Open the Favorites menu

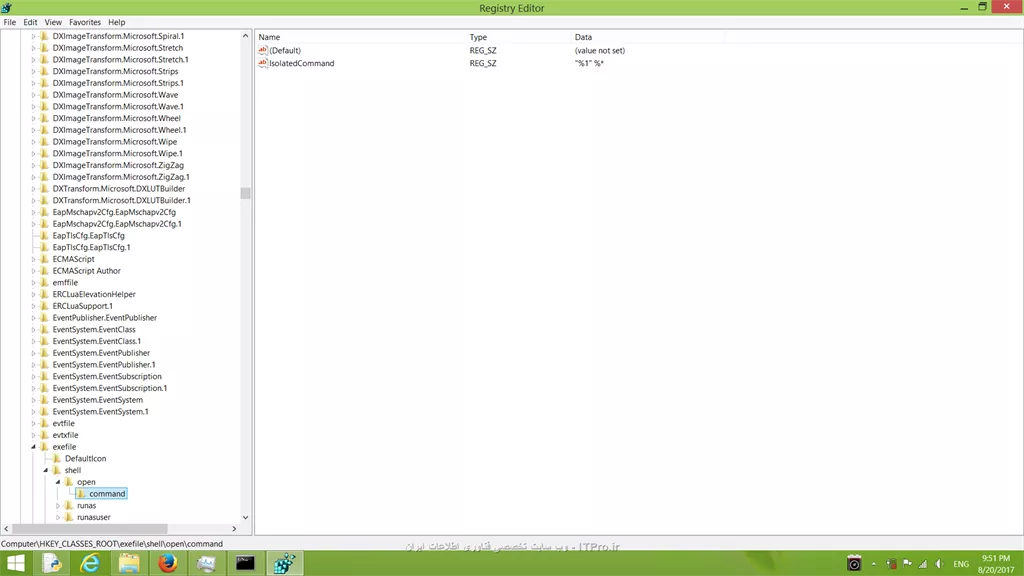point(85,22)
